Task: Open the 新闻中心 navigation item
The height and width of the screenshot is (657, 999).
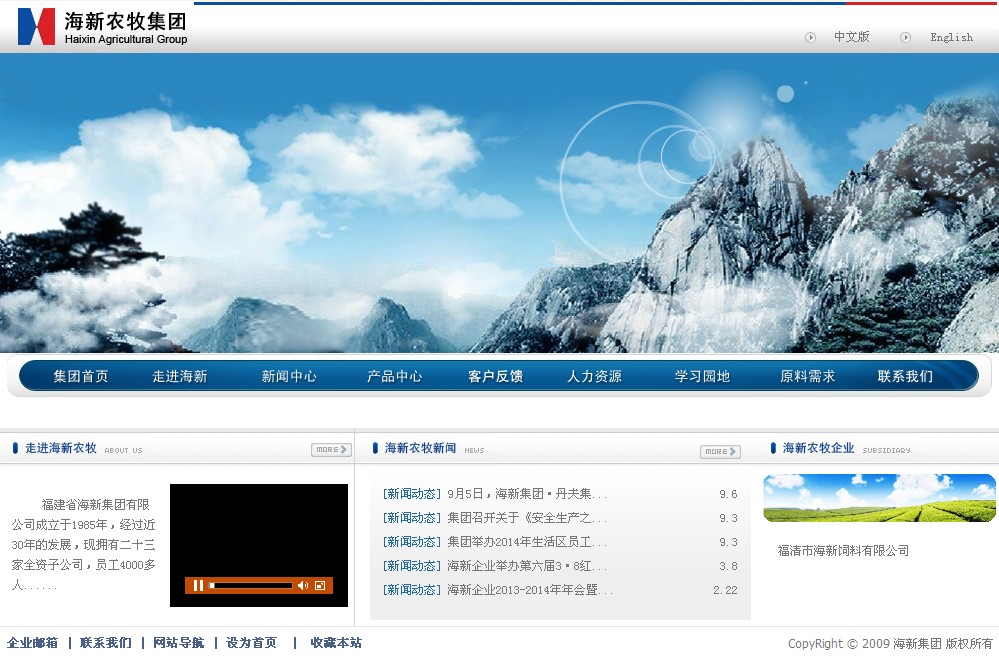Action: coord(289,376)
